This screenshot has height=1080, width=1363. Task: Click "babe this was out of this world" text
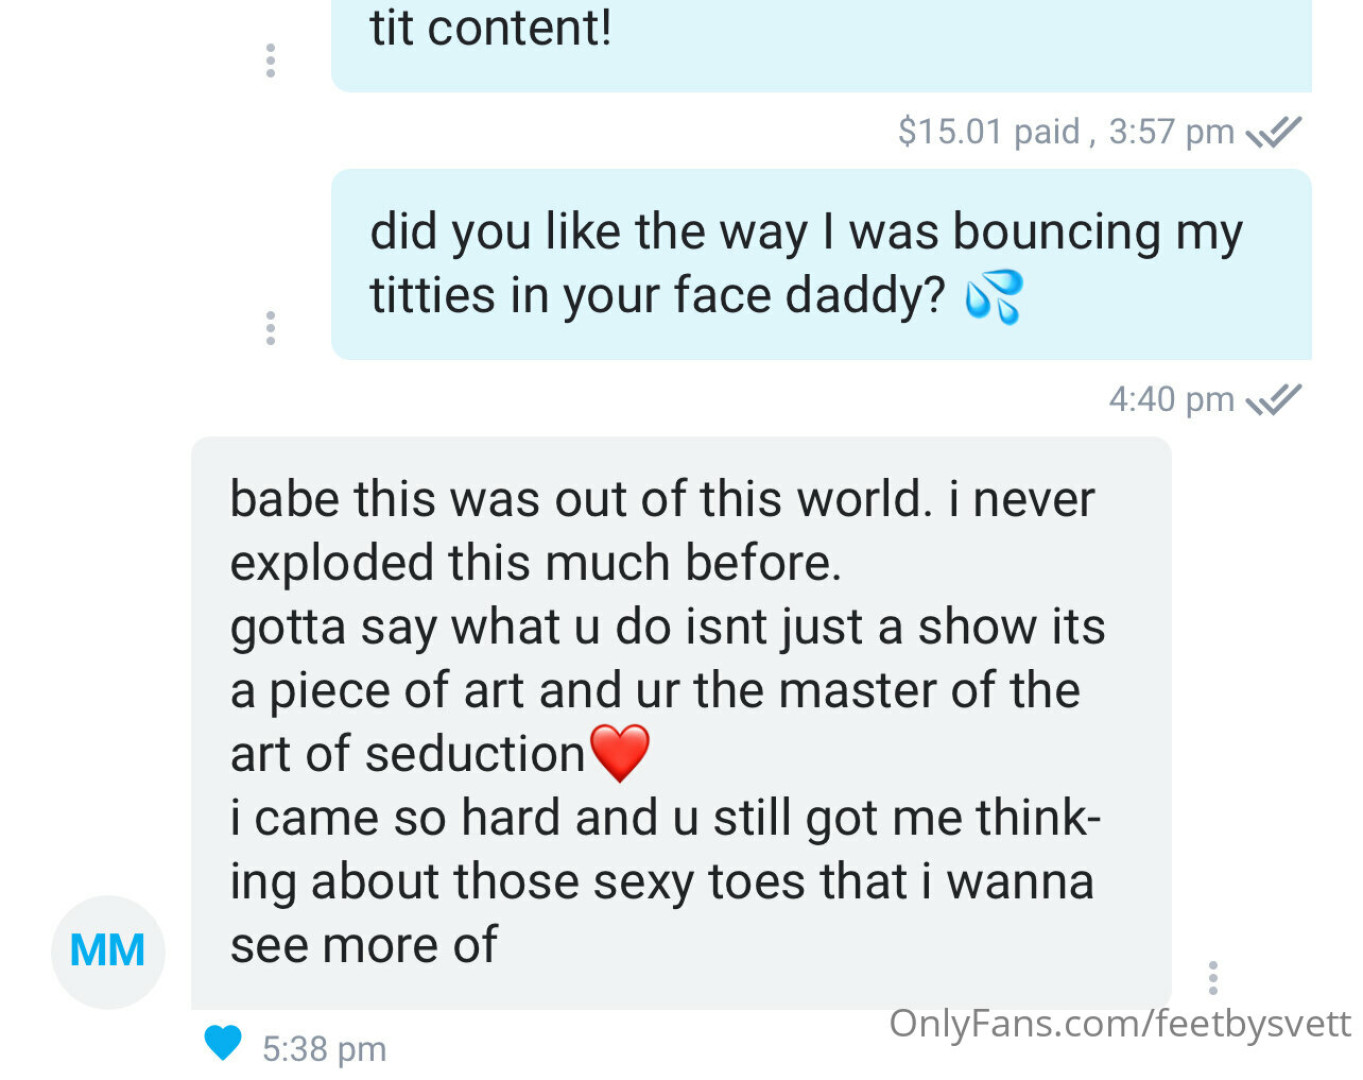click(x=579, y=498)
